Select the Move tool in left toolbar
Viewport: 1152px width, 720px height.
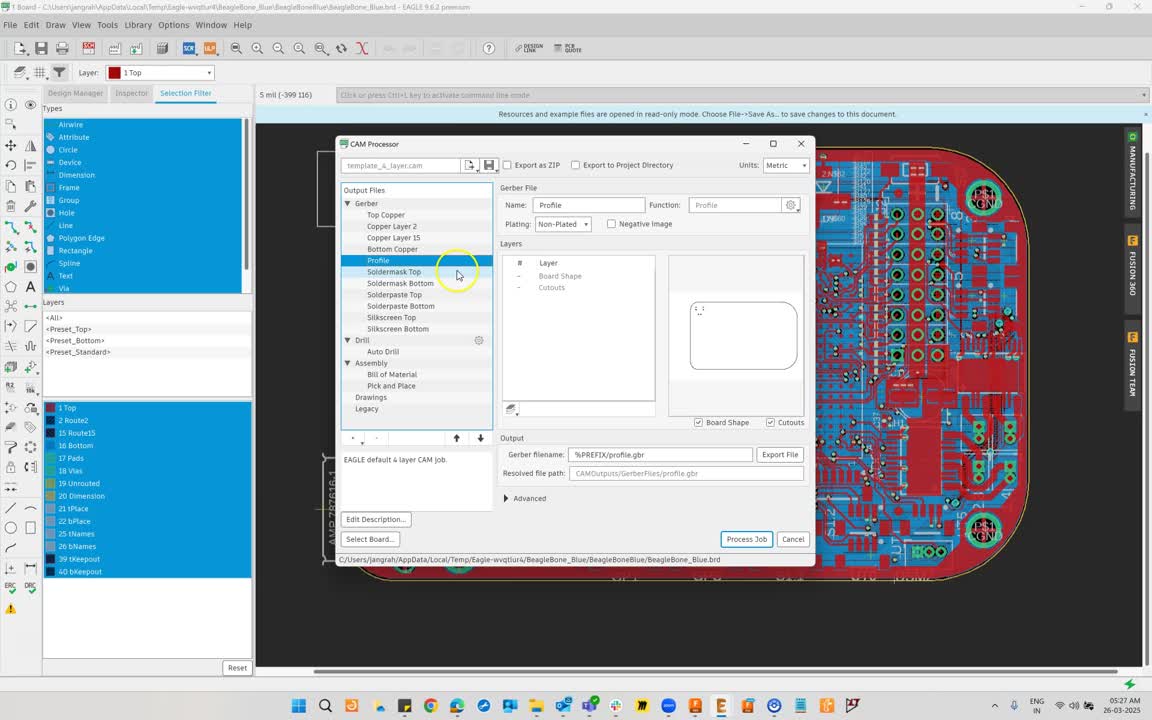[10, 145]
